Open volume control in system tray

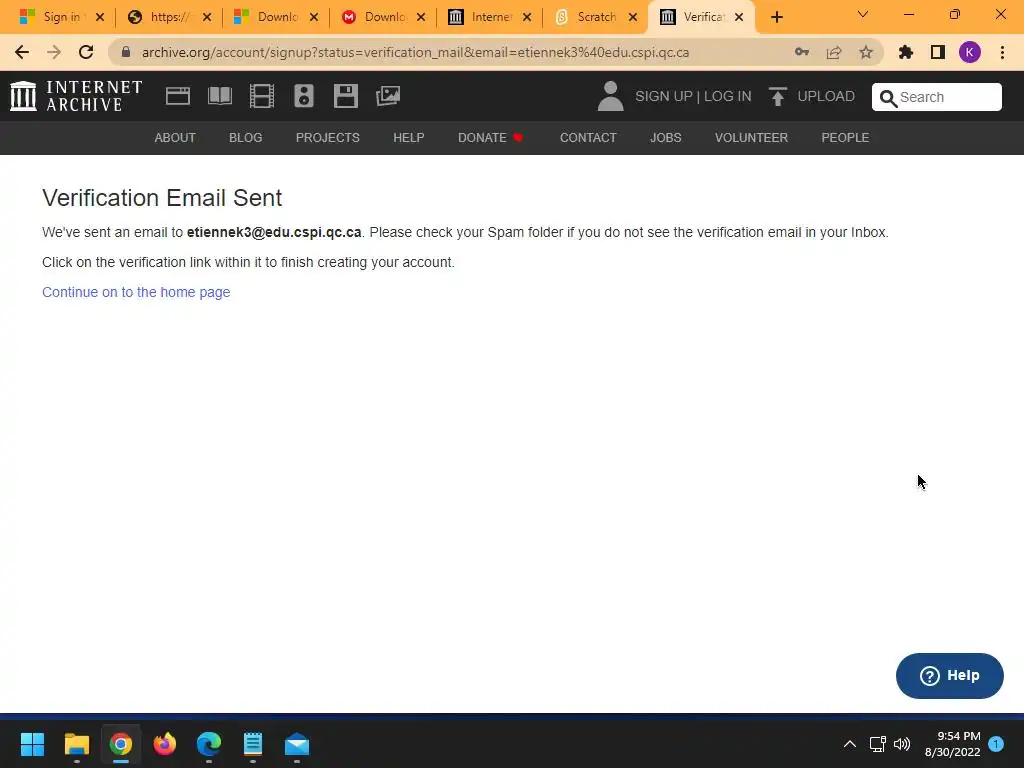point(902,744)
